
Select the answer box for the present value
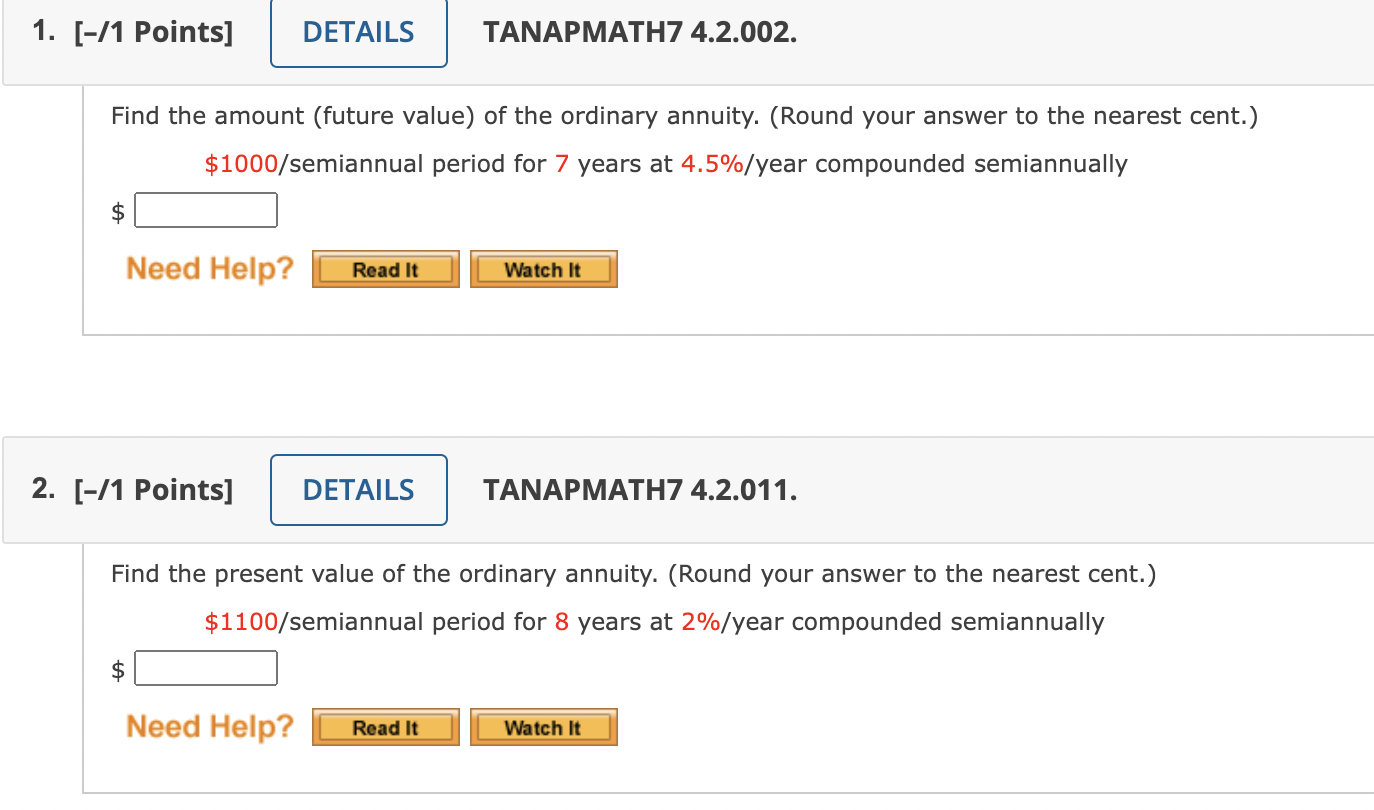205,668
